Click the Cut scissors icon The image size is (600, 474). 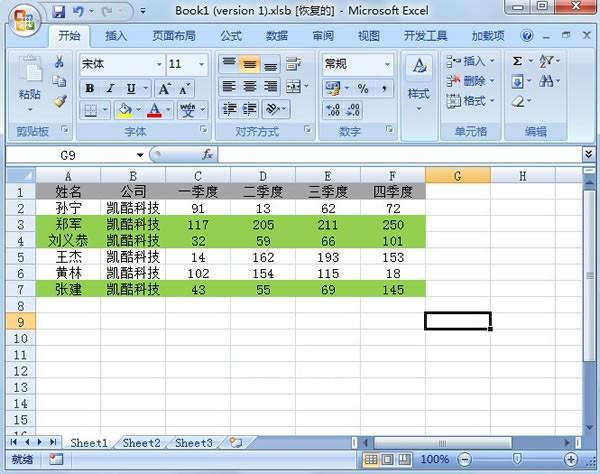60,62
